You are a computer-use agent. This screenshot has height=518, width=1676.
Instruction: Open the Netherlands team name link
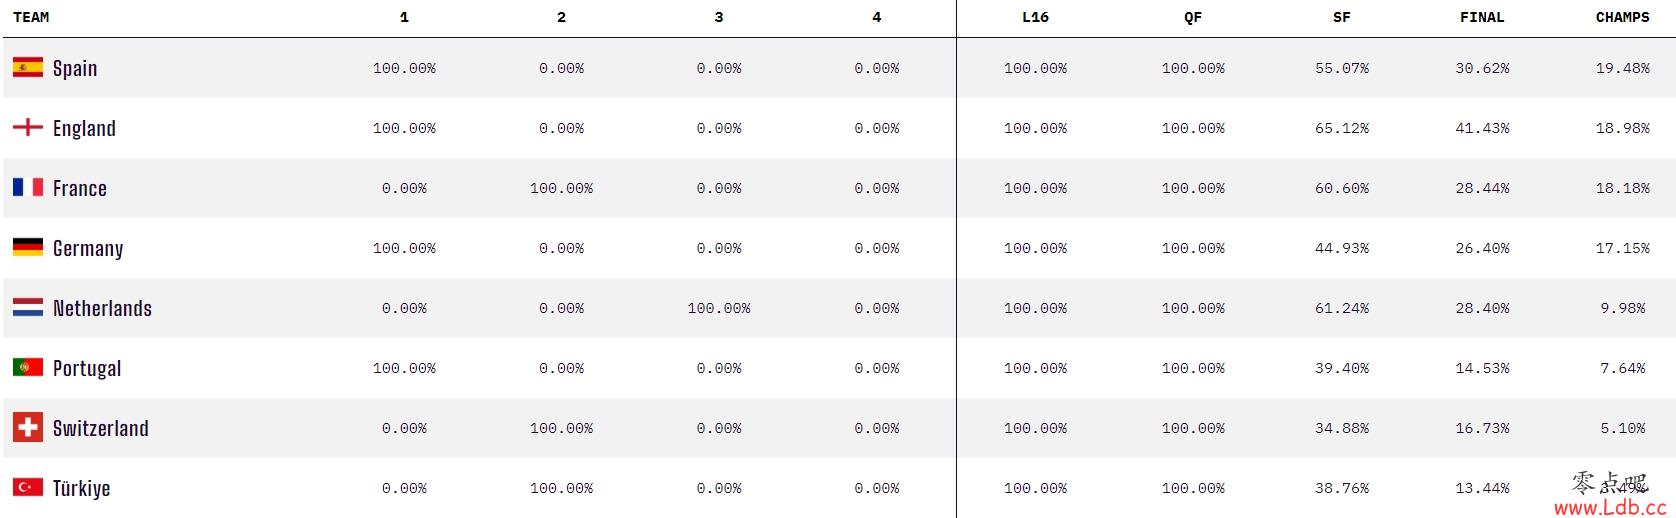pos(102,308)
